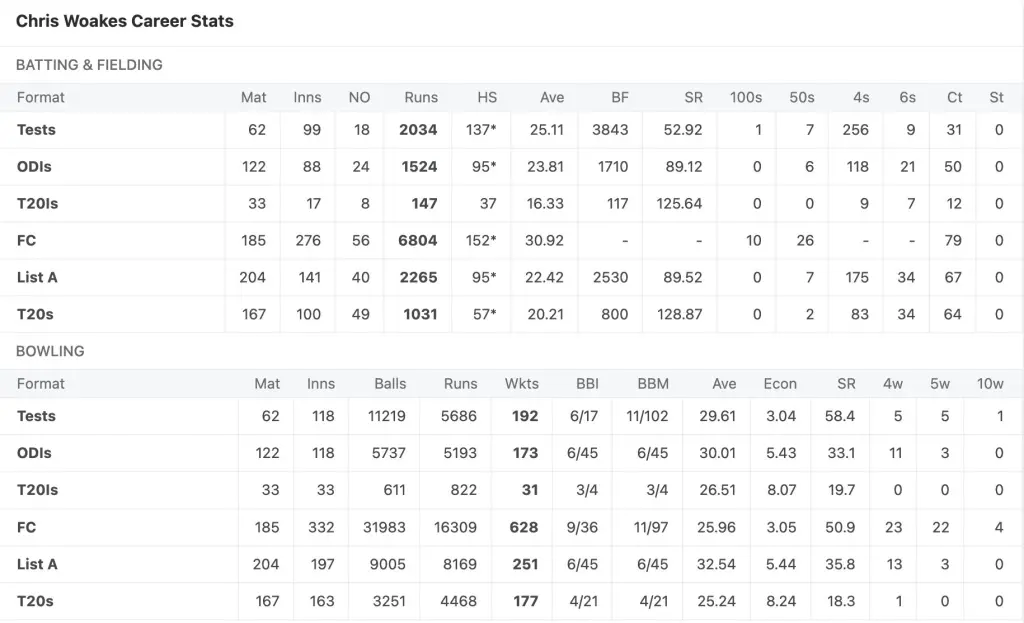Click the BBI column header in bowling table
Image resolution: width=1024 pixels, height=623 pixels.
coord(587,384)
